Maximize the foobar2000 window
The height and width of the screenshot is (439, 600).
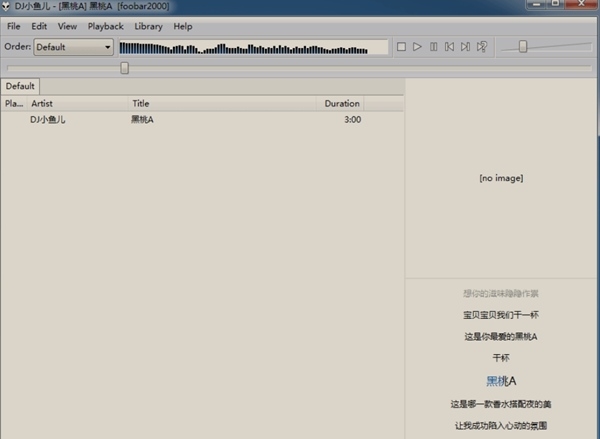click(556, 4)
